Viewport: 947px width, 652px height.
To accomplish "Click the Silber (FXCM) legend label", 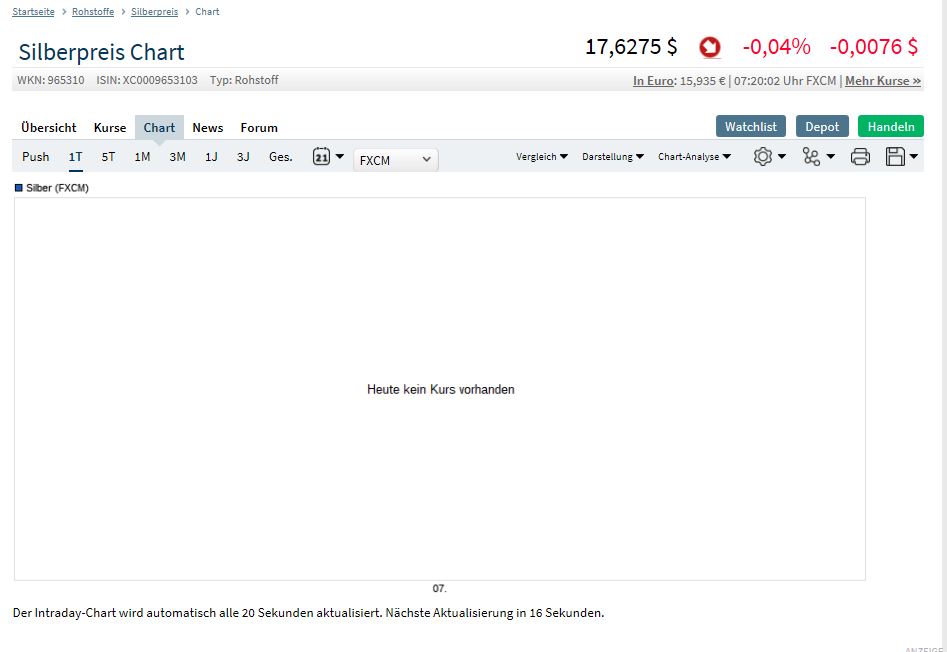I will (57, 188).
